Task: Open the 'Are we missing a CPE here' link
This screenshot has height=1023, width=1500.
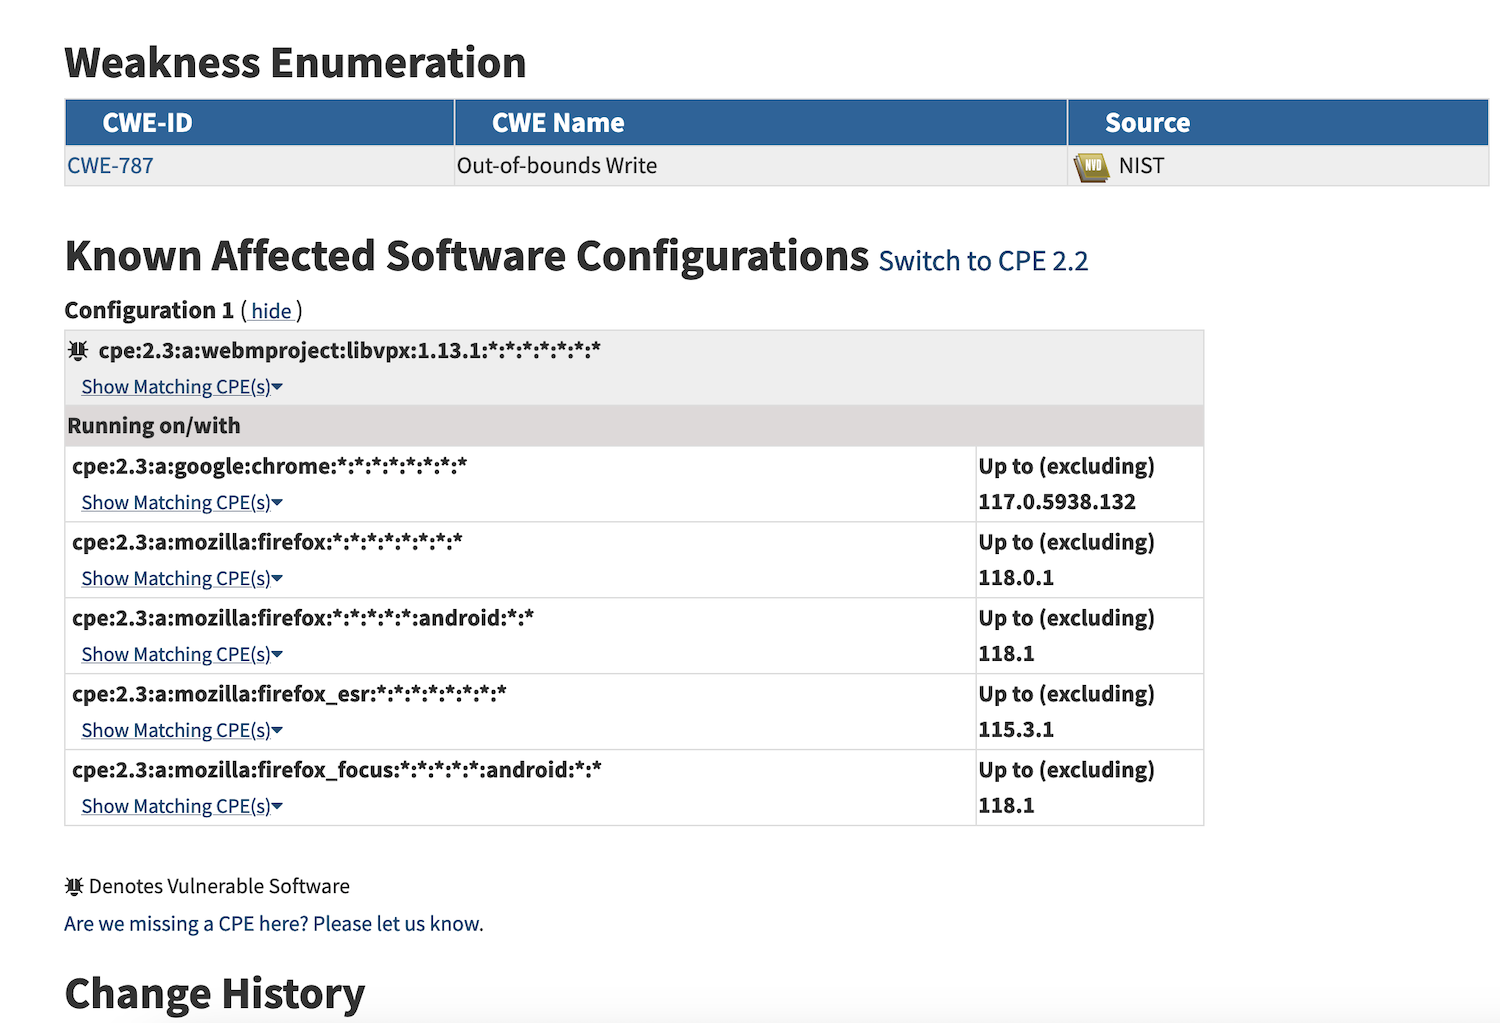Action: [x=273, y=924]
